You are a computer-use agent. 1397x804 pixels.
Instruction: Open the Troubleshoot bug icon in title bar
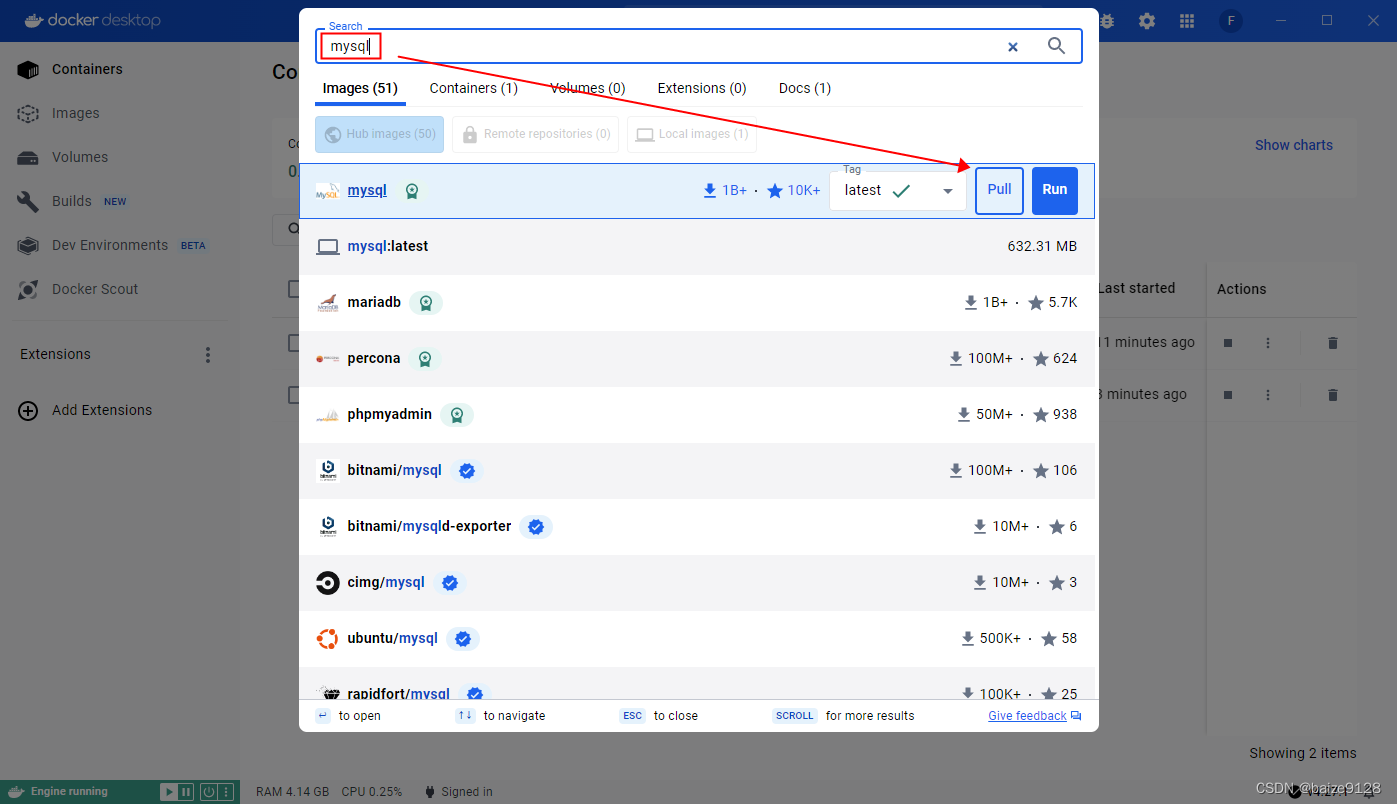point(1107,21)
